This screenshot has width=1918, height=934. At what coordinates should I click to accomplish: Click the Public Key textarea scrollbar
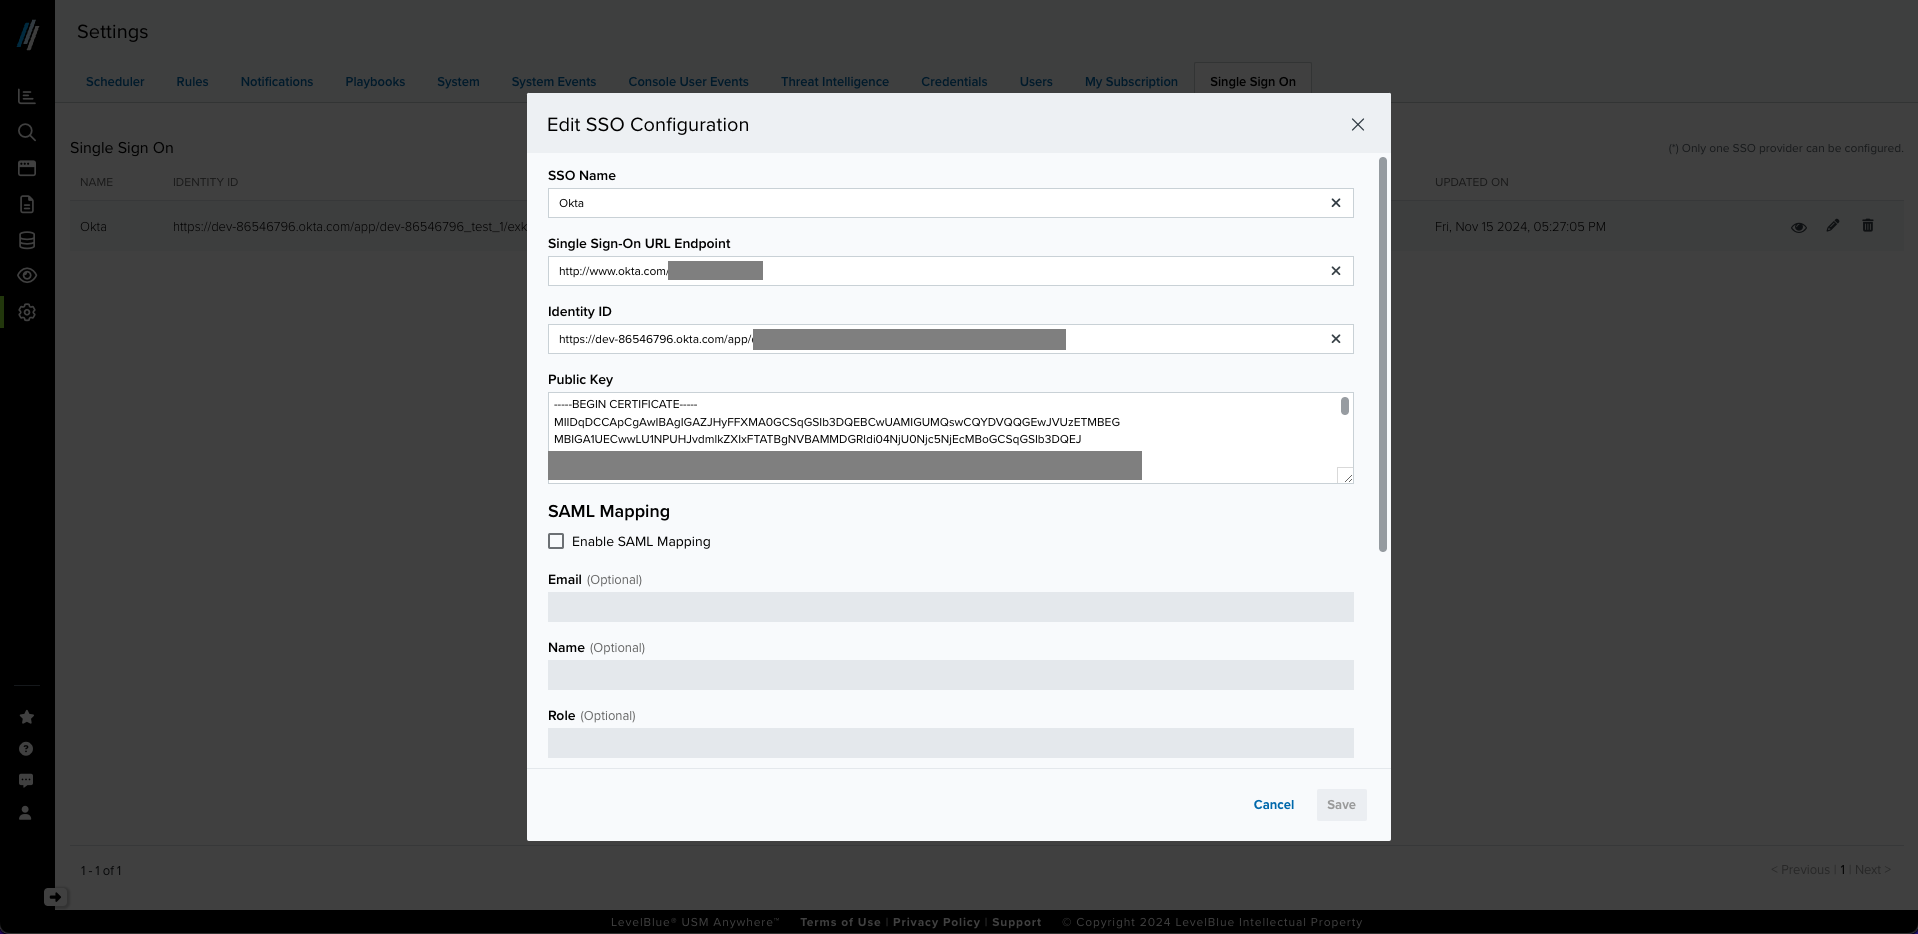[1344, 405]
